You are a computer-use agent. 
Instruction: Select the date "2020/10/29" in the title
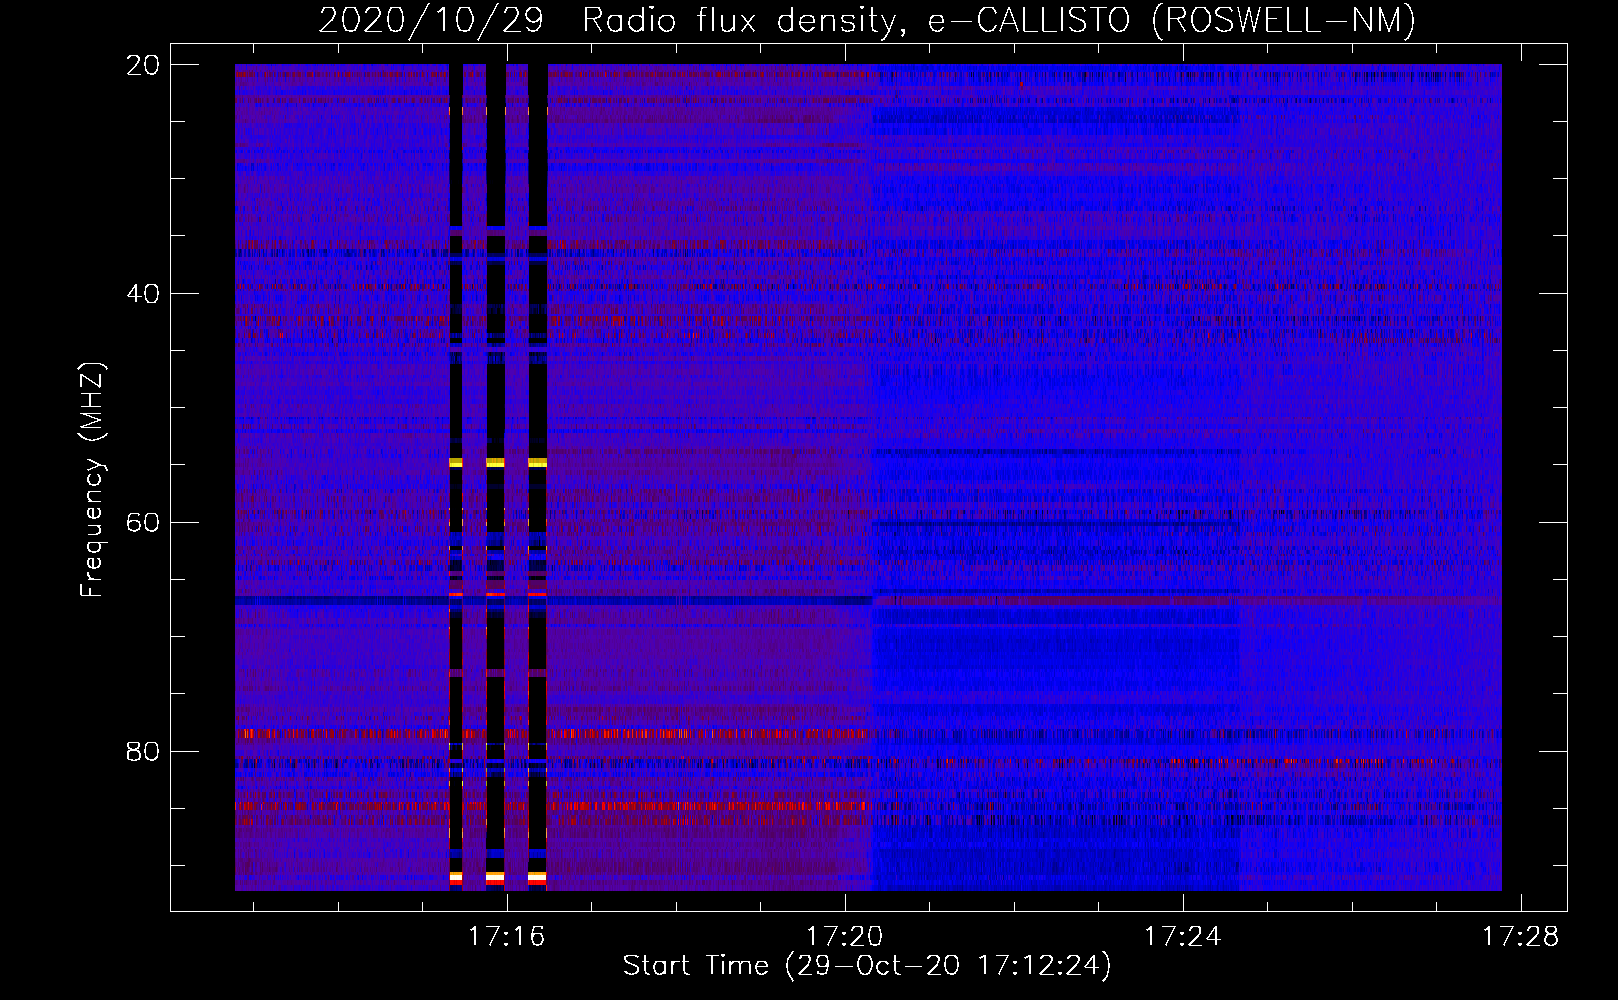(x=431, y=20)
